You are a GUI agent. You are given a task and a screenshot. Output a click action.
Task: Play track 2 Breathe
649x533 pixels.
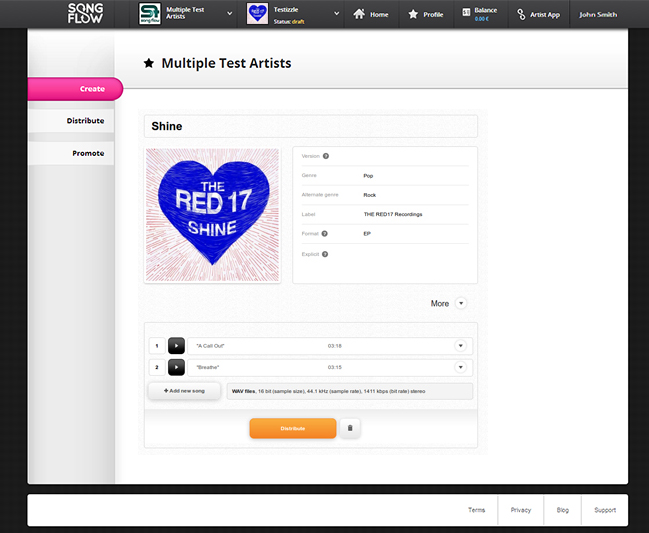point(176,367)
